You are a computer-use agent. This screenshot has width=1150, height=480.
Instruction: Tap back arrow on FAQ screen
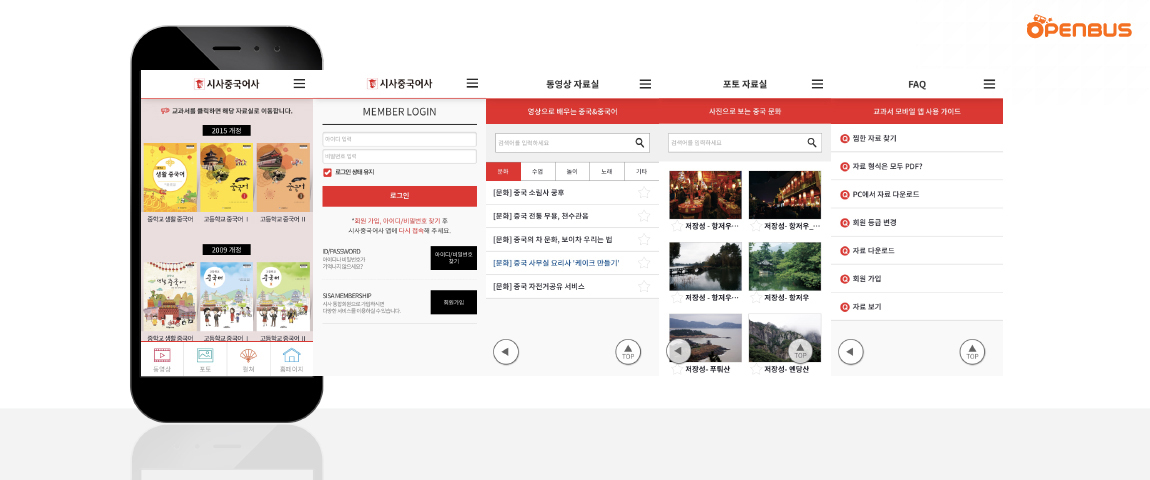pyautogui.click(x=851, y=352)
